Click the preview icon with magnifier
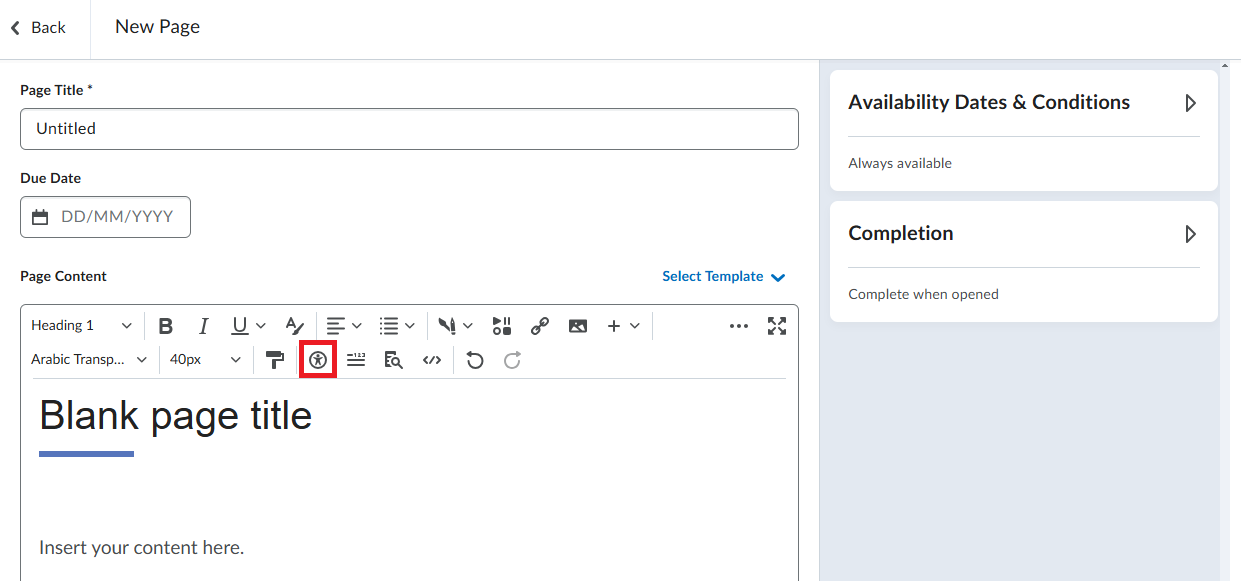 [393, 360]
